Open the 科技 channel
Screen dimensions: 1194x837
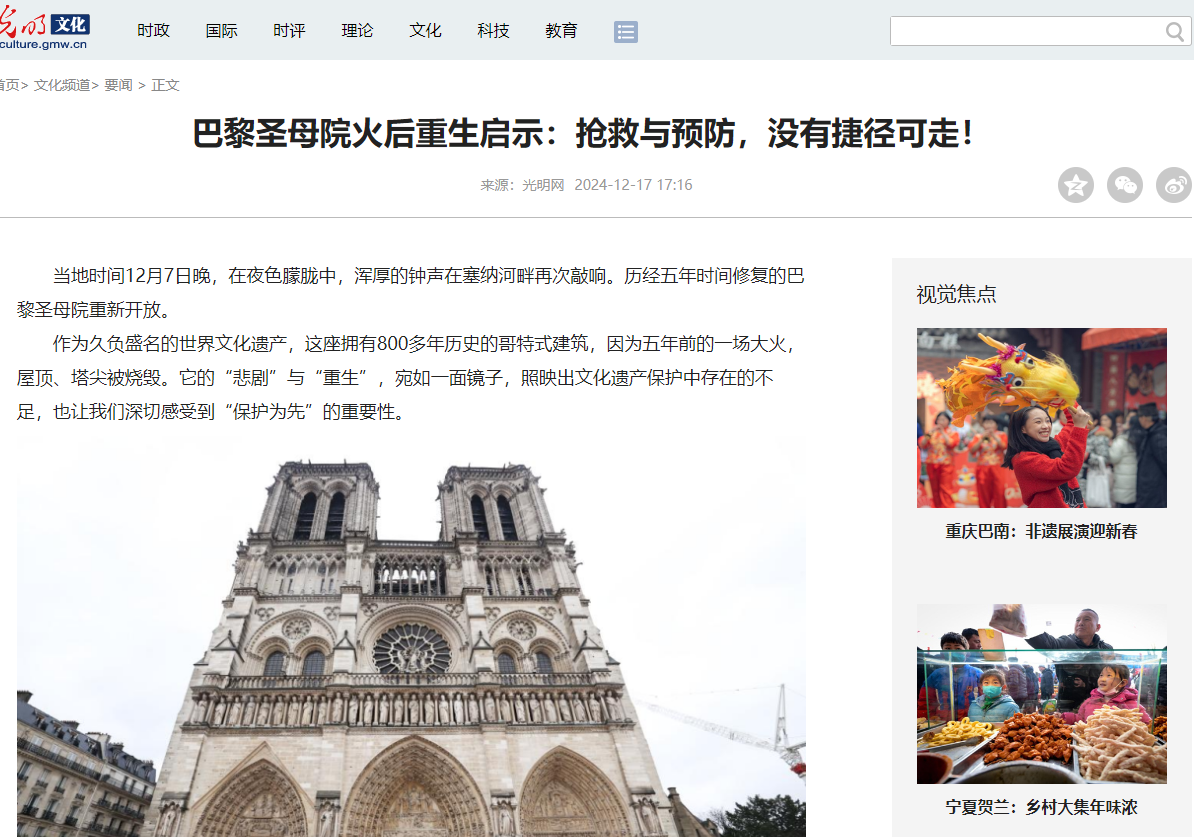(x=494, y=31)
